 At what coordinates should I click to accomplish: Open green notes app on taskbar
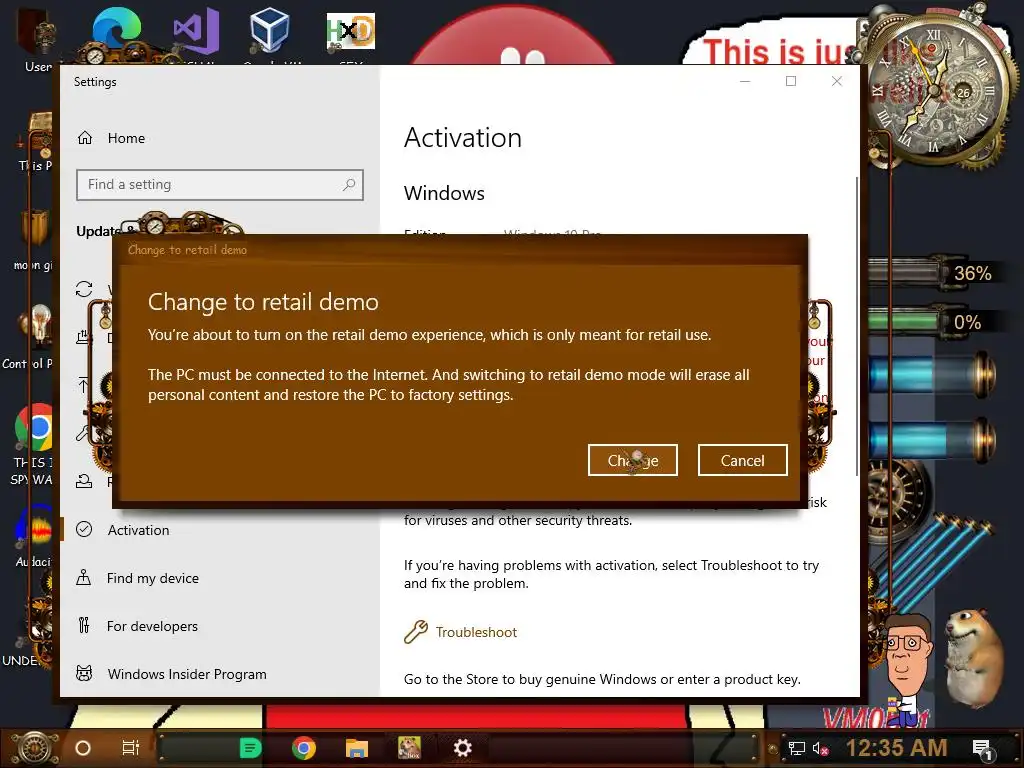[x=250, y=748]
